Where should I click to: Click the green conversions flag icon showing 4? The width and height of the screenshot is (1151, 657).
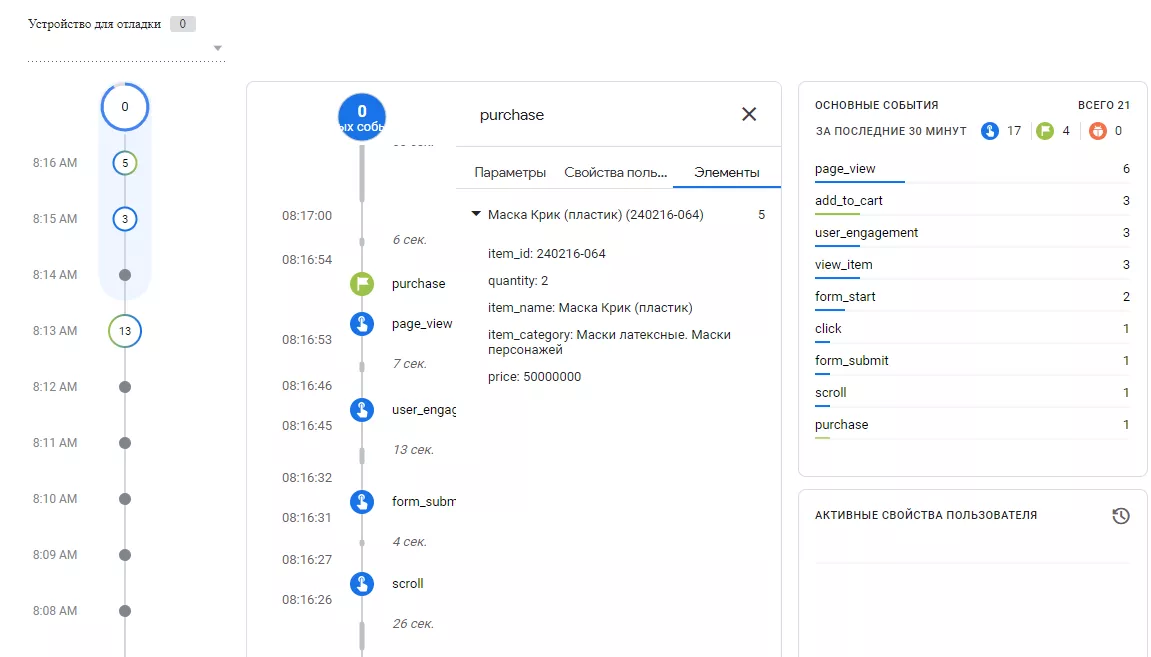(x=1045, y=131)
